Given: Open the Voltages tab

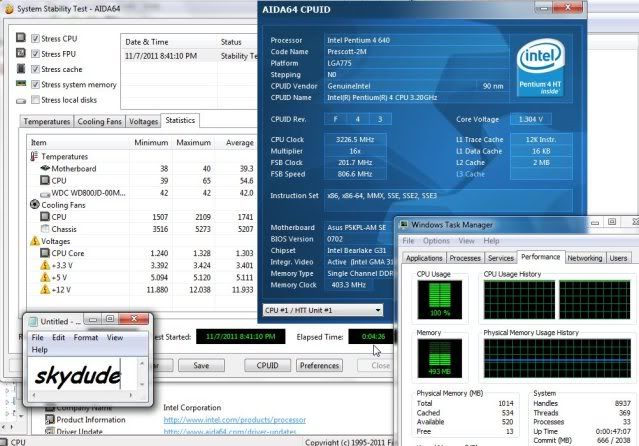Looking at the screenshot, I should point(143,121).
